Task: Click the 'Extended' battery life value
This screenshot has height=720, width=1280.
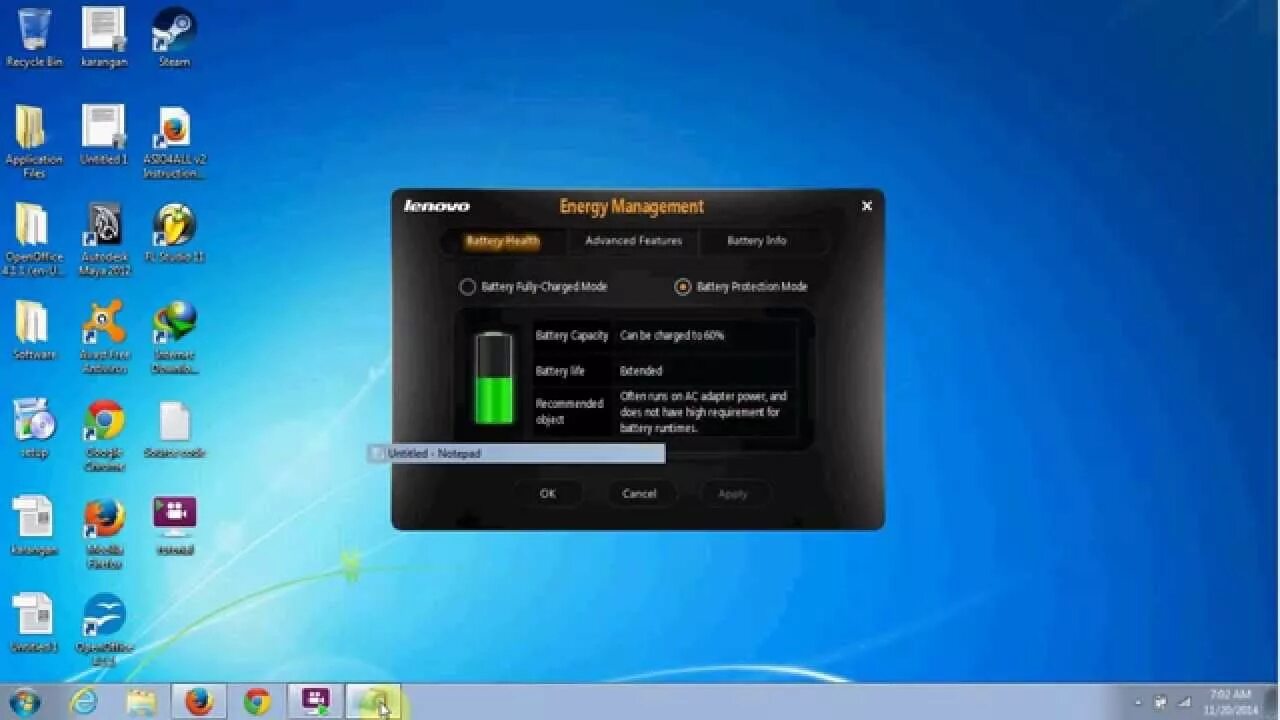Action: (641, 371)
